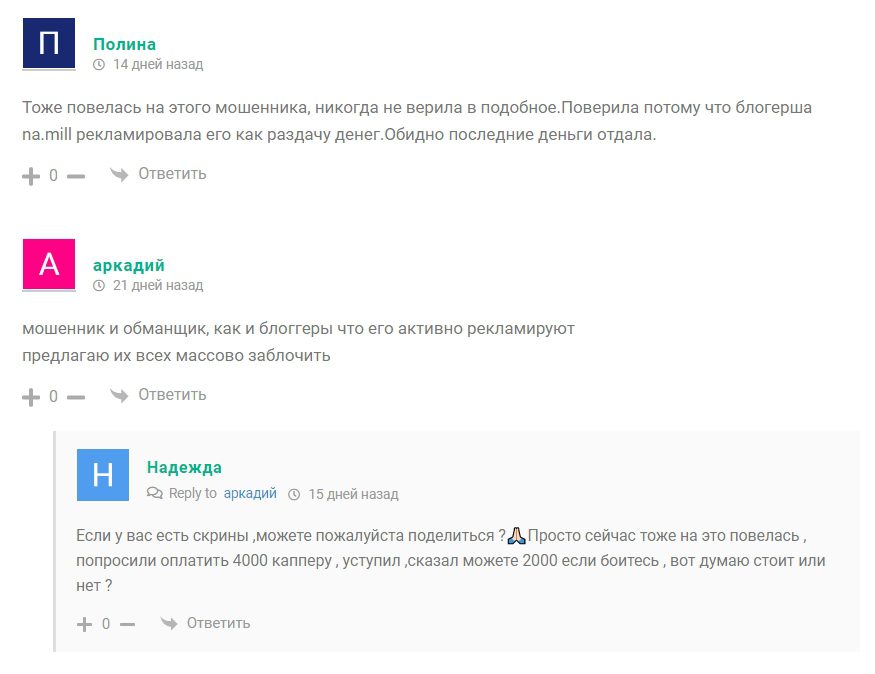Upvote Надежда's reply with plus icon
The image size is (875, 674).
[84, 624]
